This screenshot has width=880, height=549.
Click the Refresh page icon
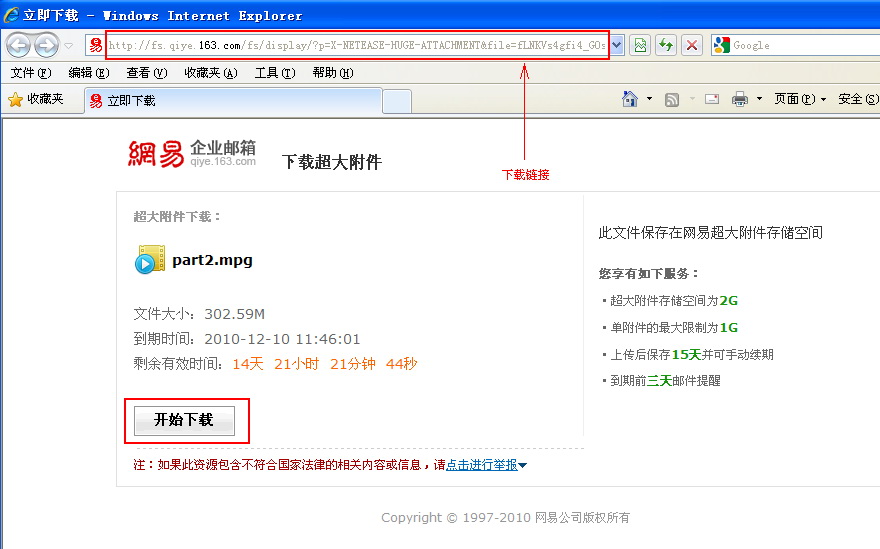[x=665, y=45]
